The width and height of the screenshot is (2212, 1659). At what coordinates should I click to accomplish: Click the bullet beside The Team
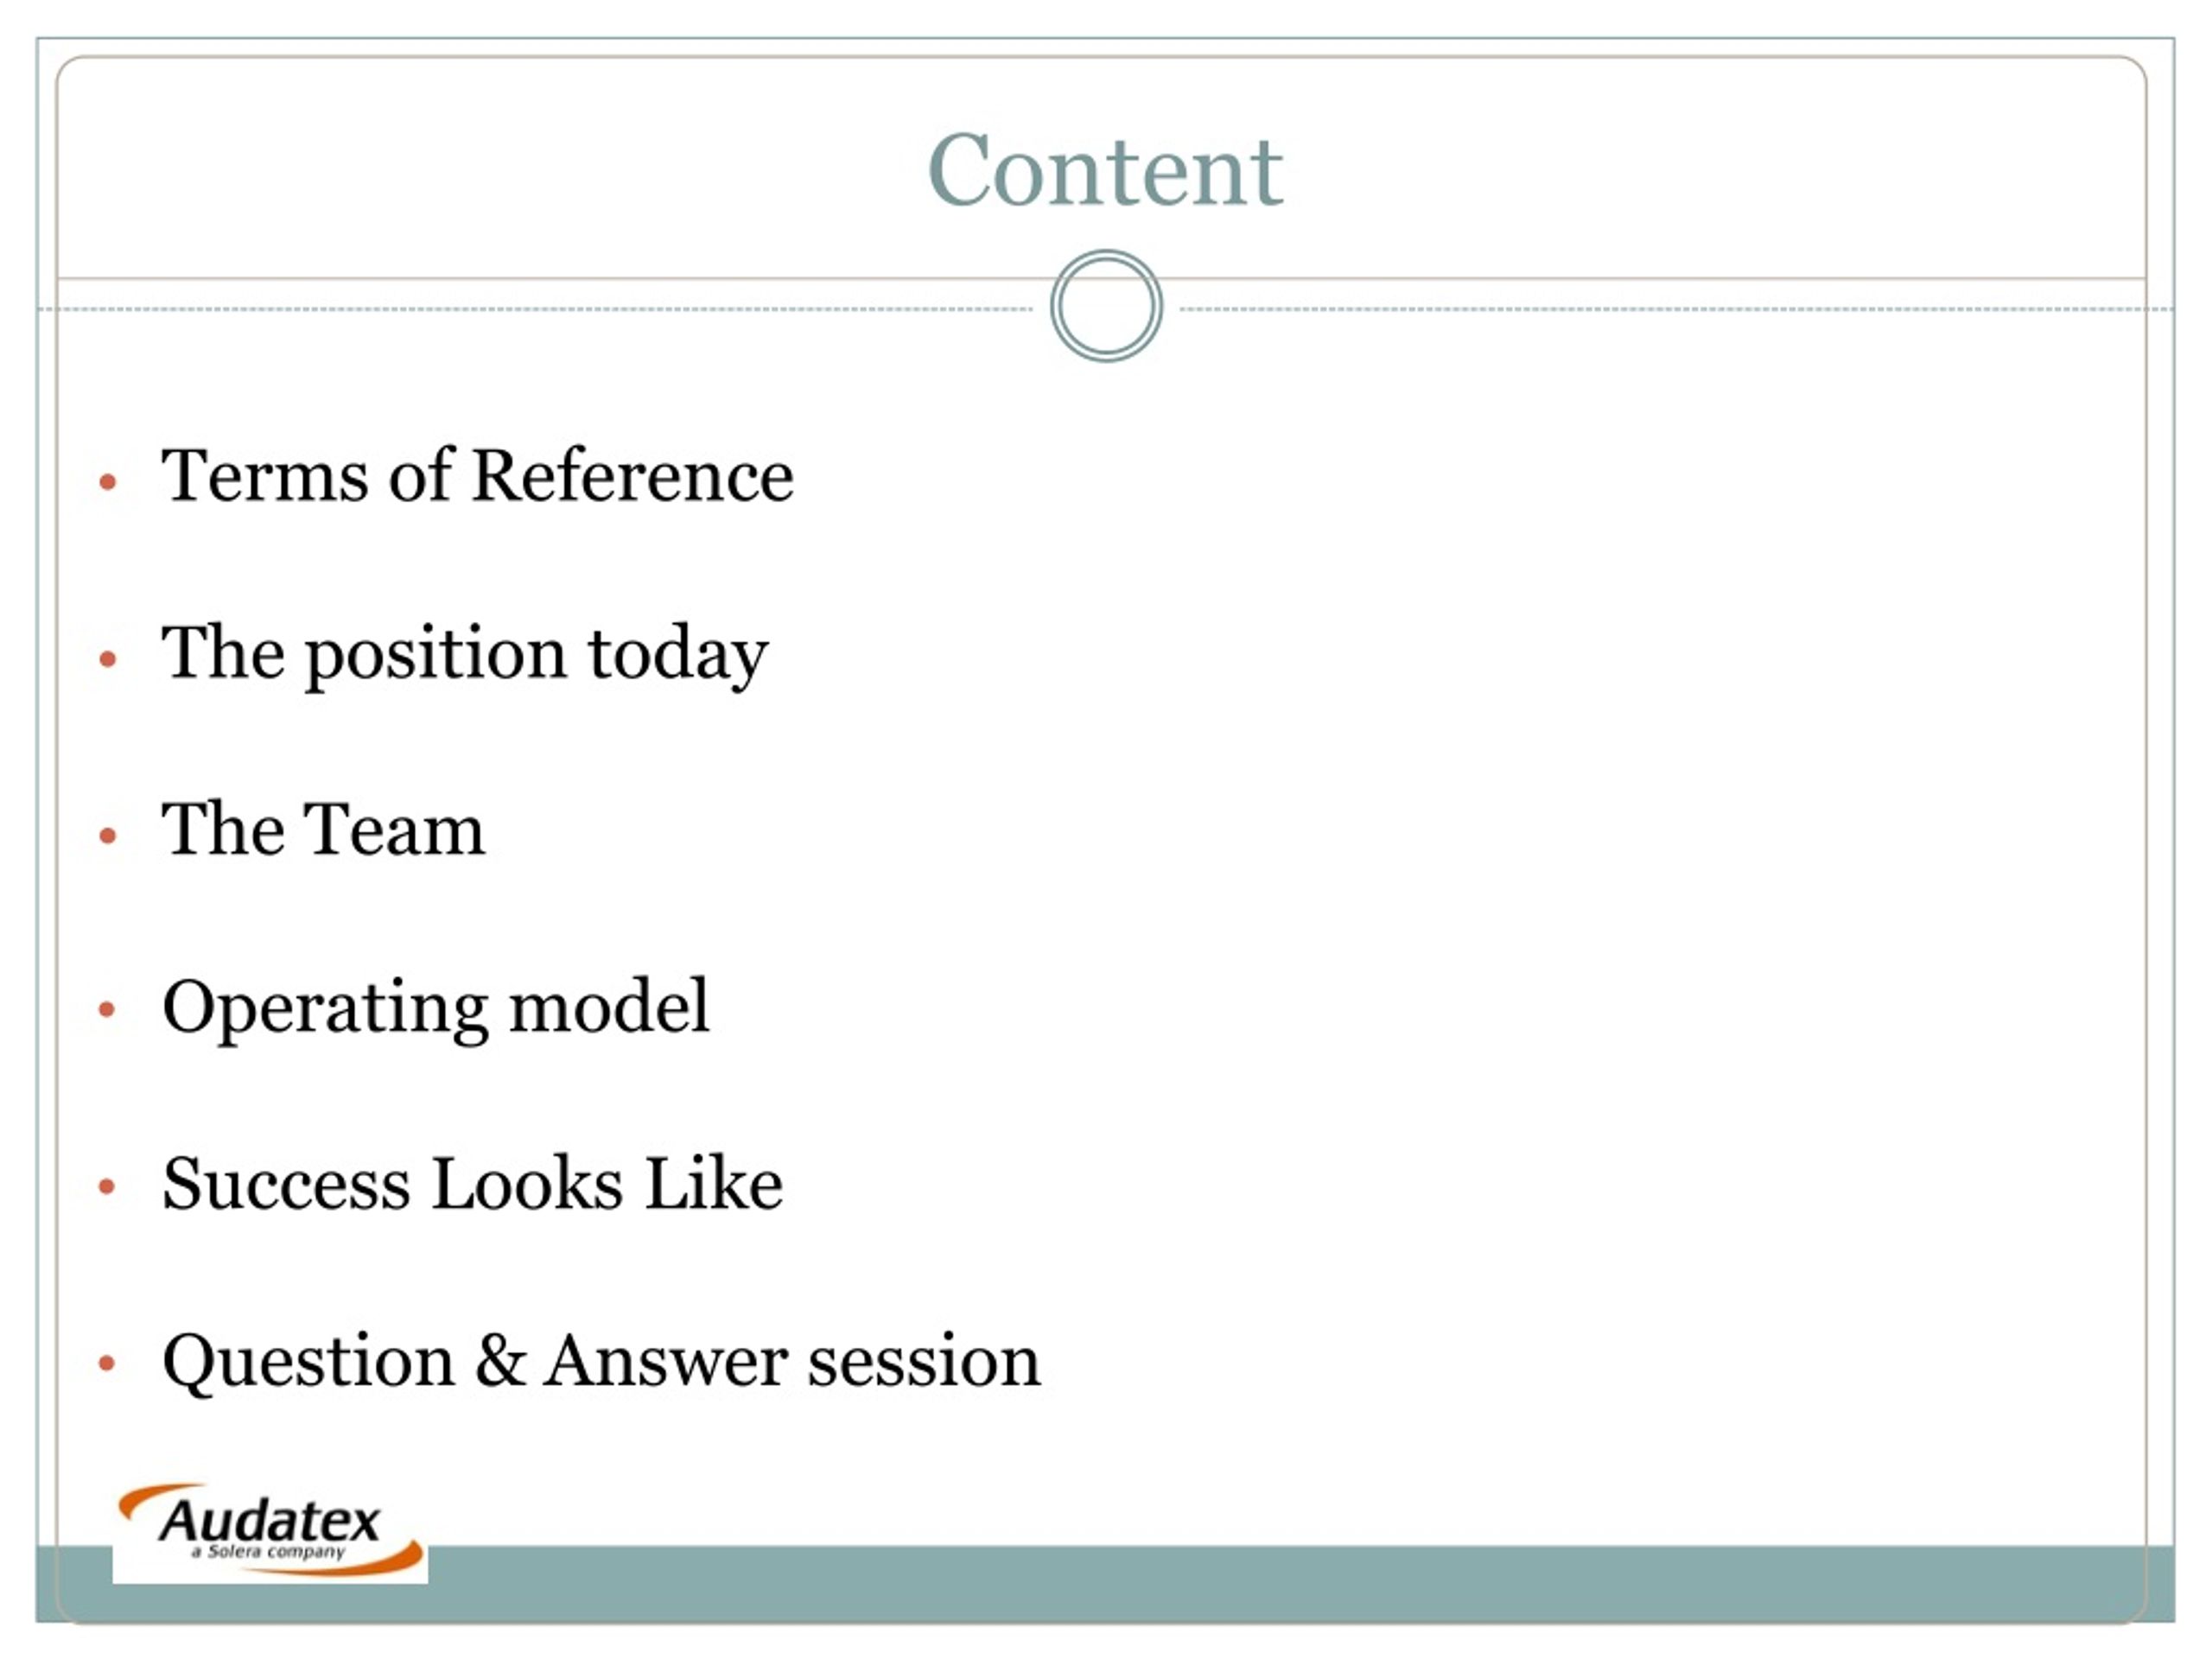108,835
